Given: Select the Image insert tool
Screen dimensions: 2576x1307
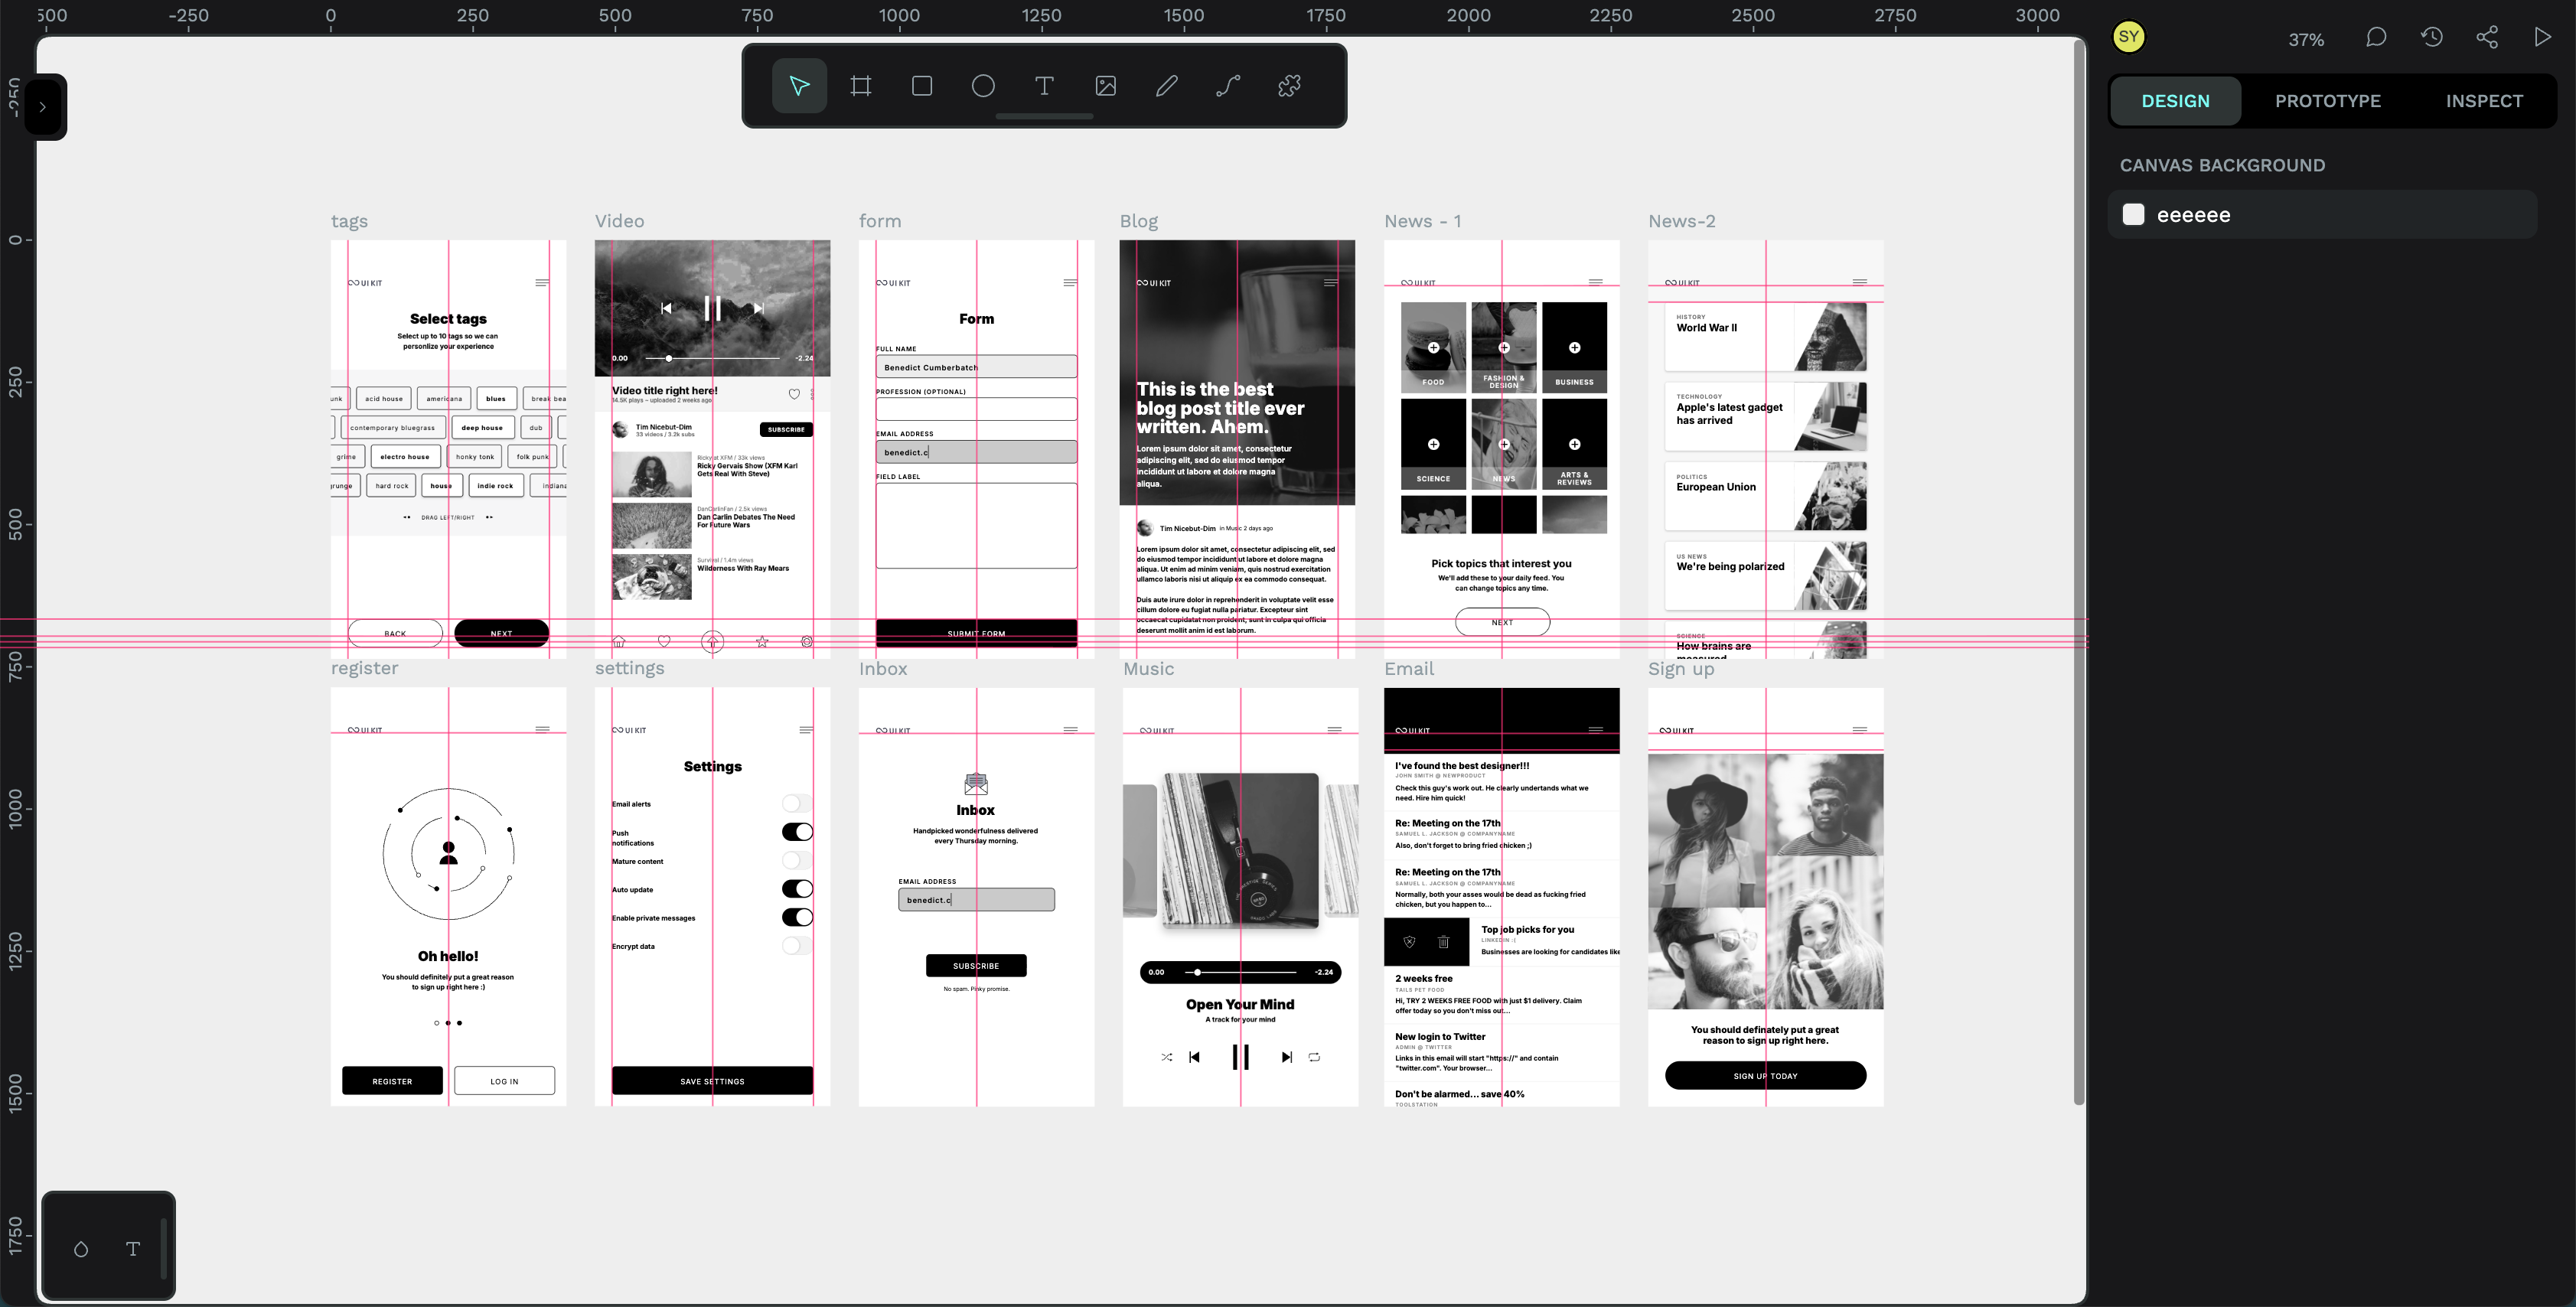Looking at the screenshot, I should click(1105, 86).
